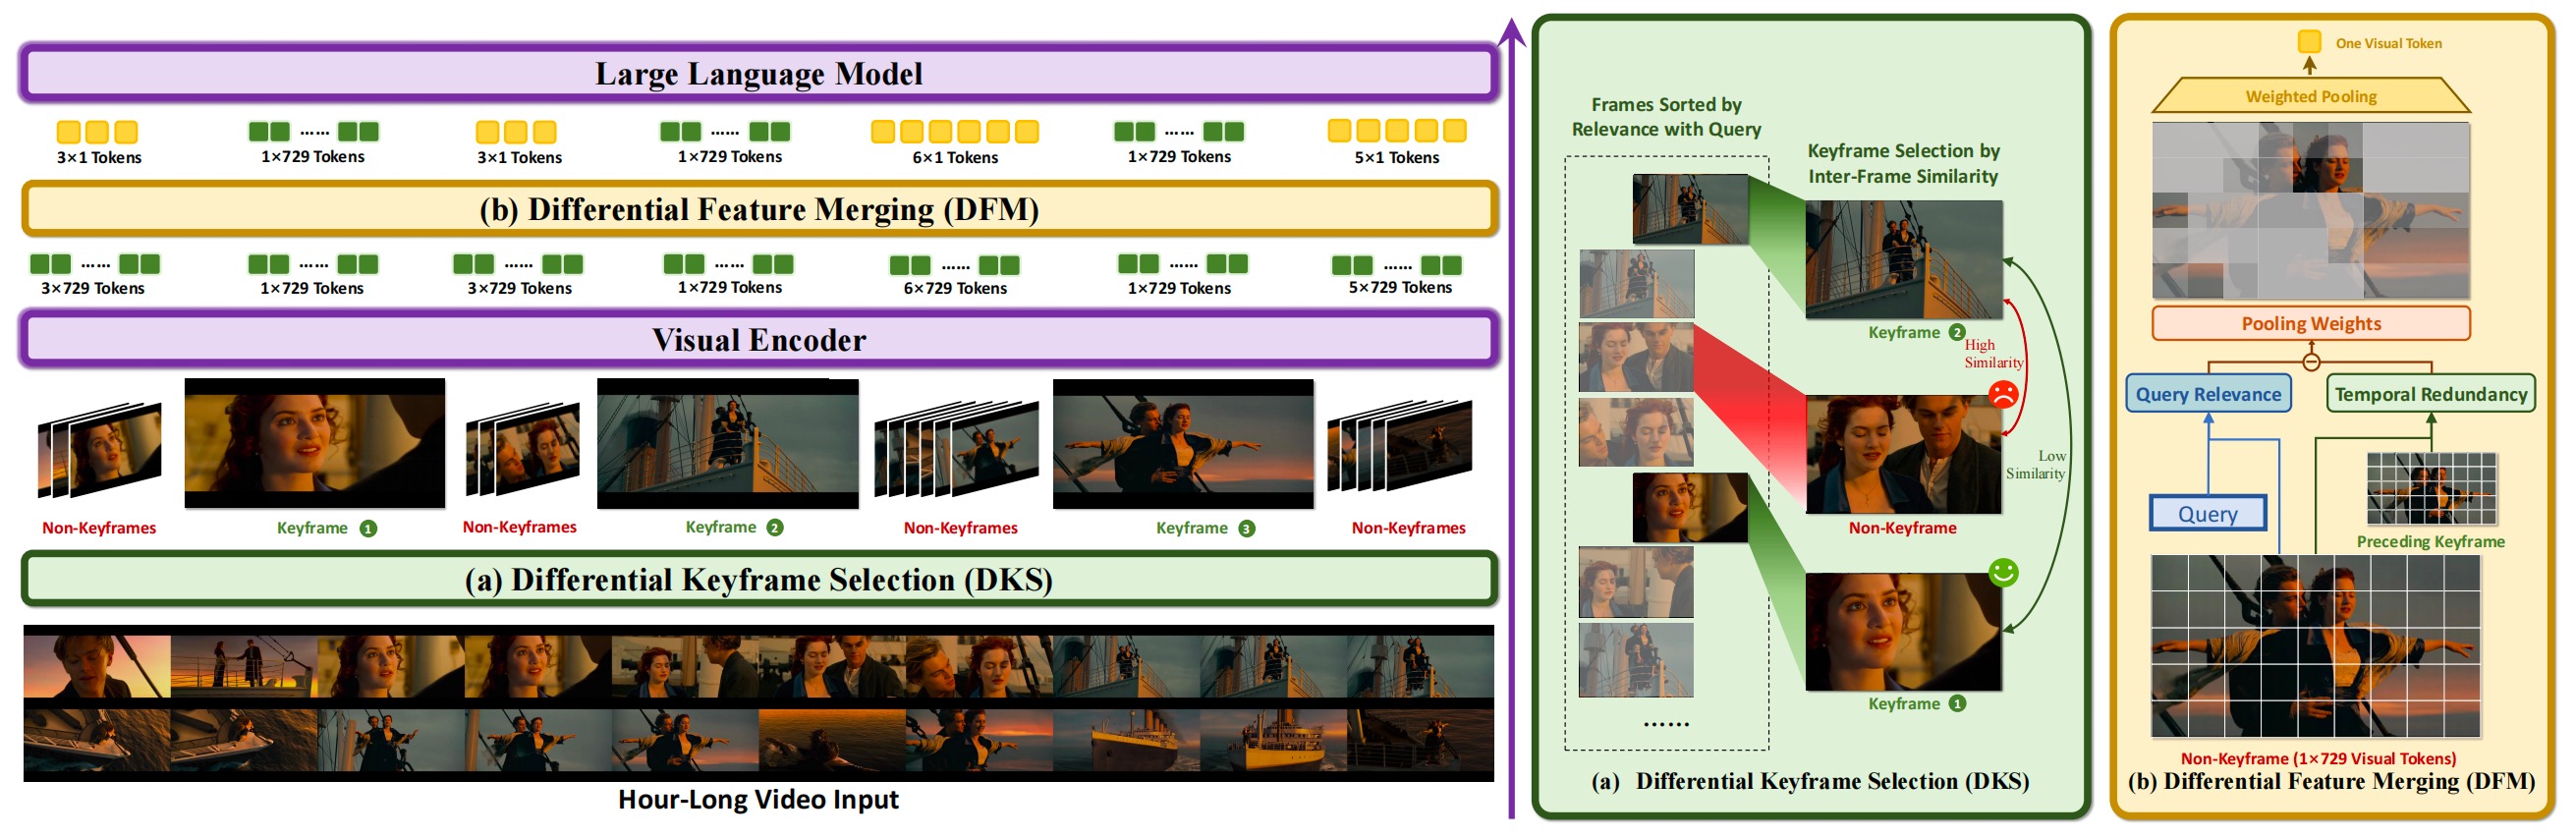This screenshot has height=837, width=2576.
Task: Click the green smiley face icon
Action: pyautogui.click(x=2003, y=572)
